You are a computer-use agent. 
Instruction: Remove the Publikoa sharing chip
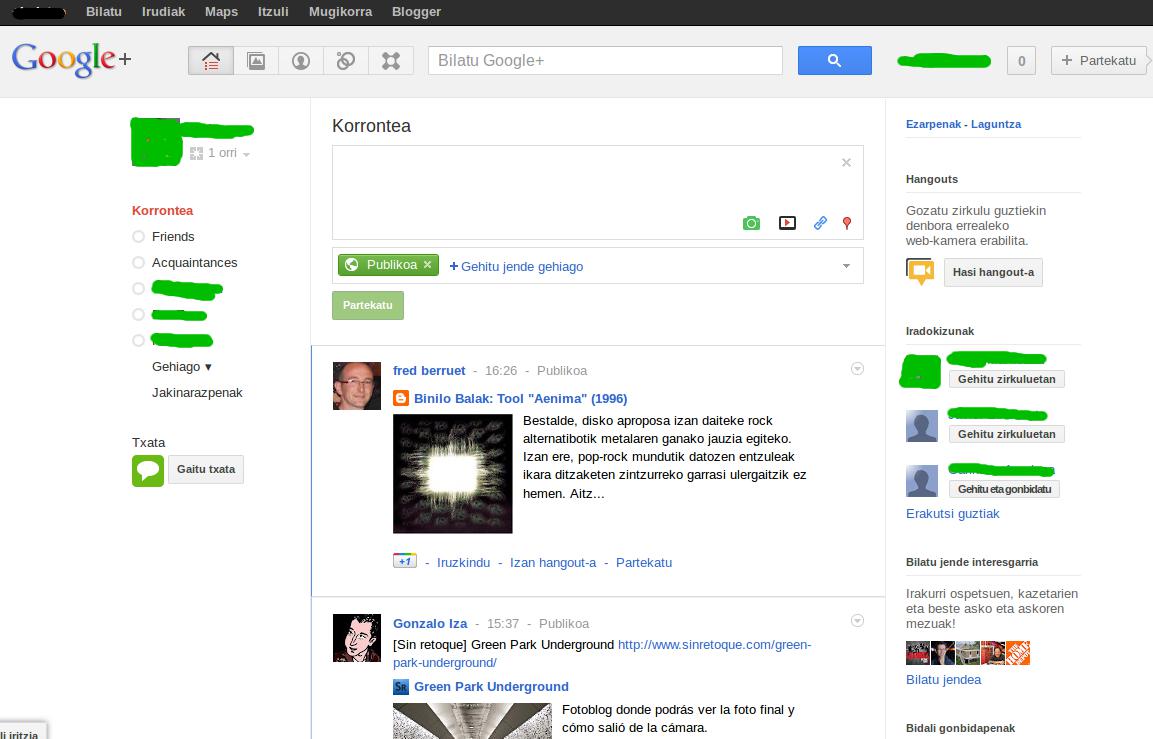click(427, 265)
